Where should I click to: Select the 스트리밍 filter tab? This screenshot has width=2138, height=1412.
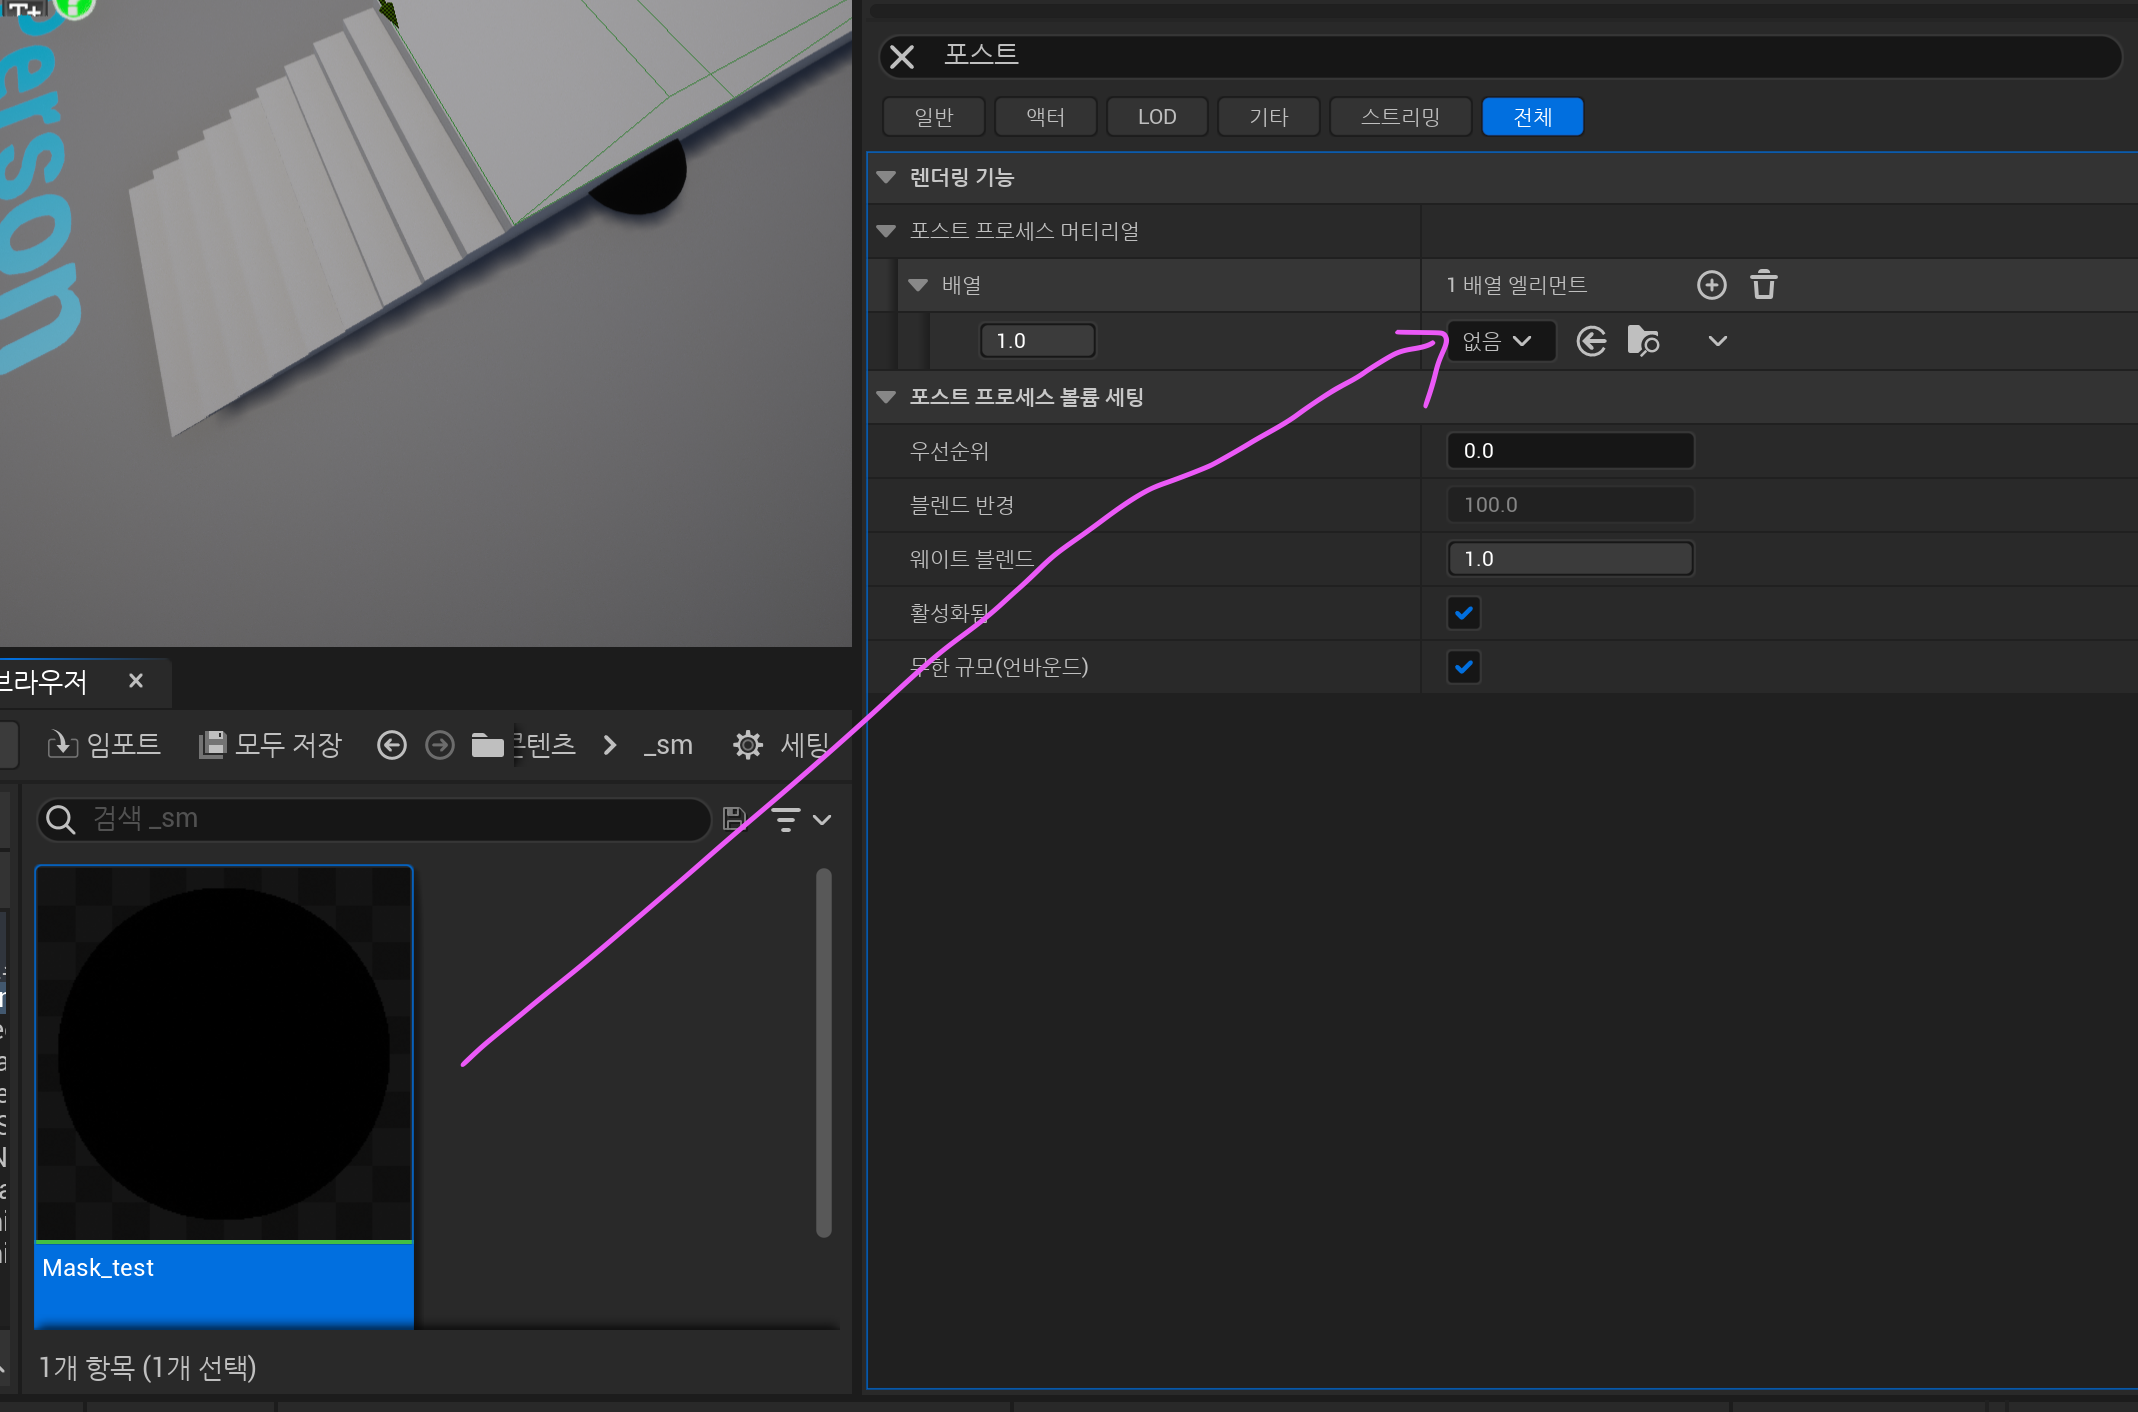point(1400,117)
